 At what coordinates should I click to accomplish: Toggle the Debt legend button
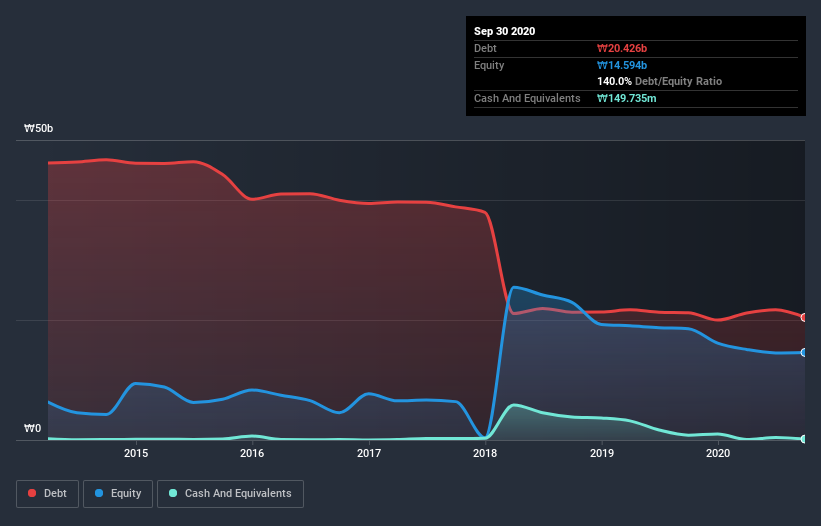click(48, 494)
